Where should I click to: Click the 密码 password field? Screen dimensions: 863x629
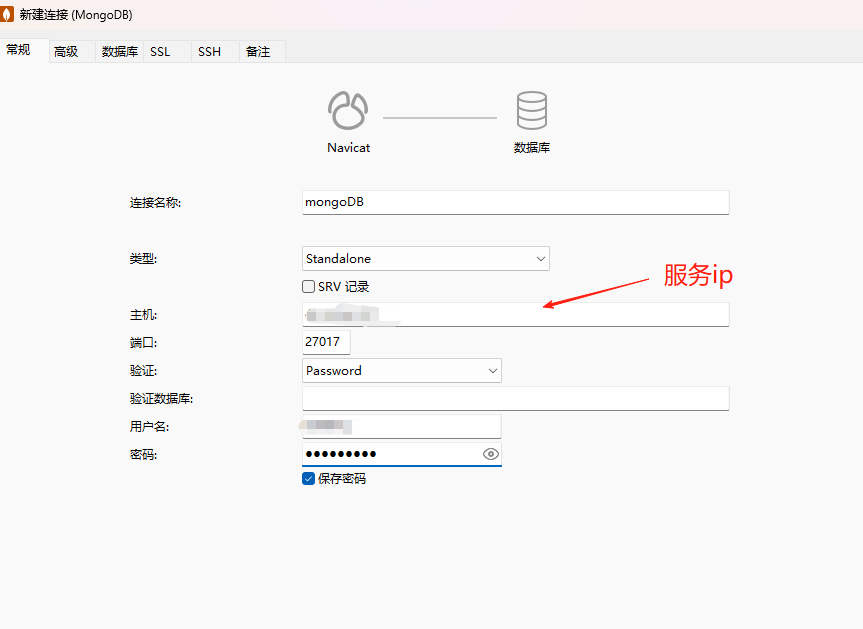(402, 455)
